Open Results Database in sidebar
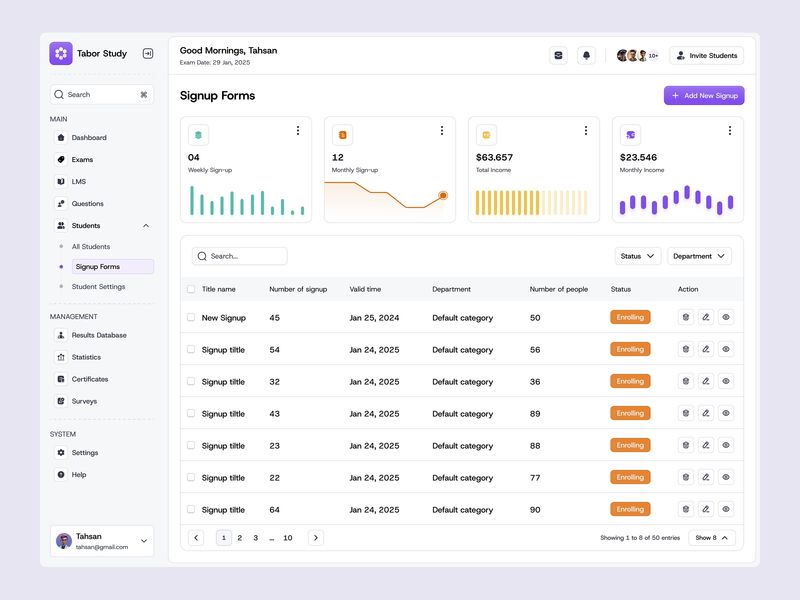 pos(99,335)
